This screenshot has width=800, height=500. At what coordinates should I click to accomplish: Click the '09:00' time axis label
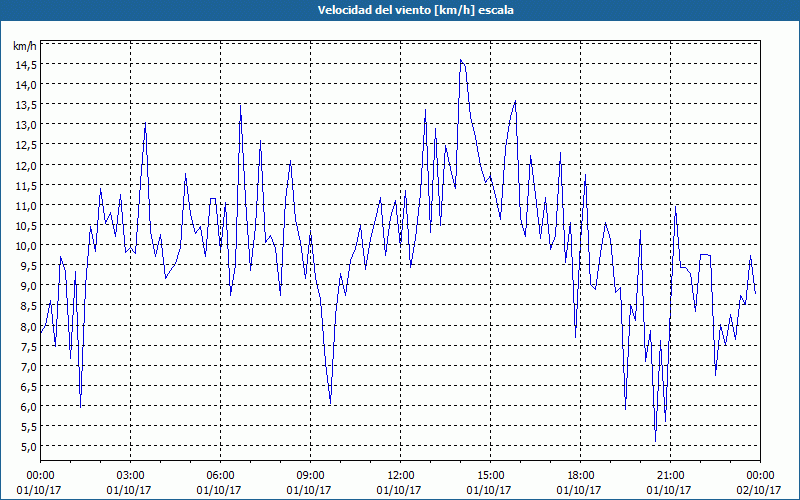[310, 475]
